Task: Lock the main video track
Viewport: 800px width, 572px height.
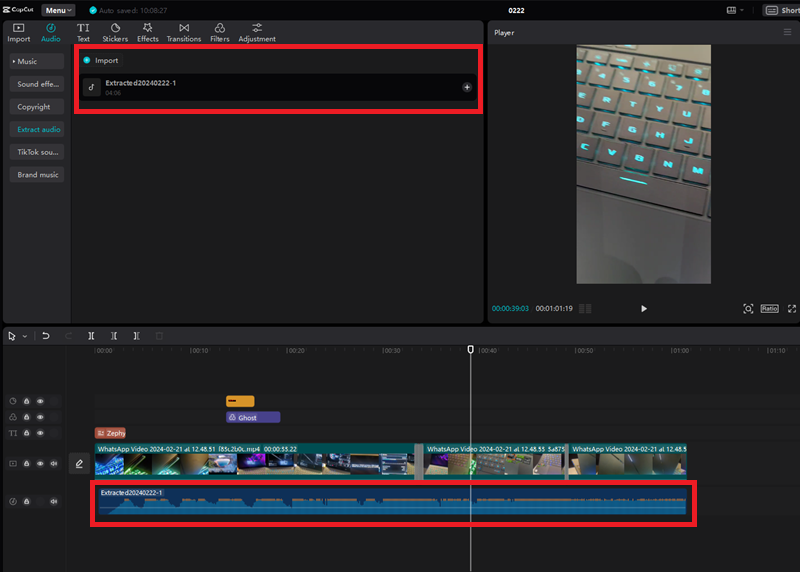Action: tap(26, 464)
